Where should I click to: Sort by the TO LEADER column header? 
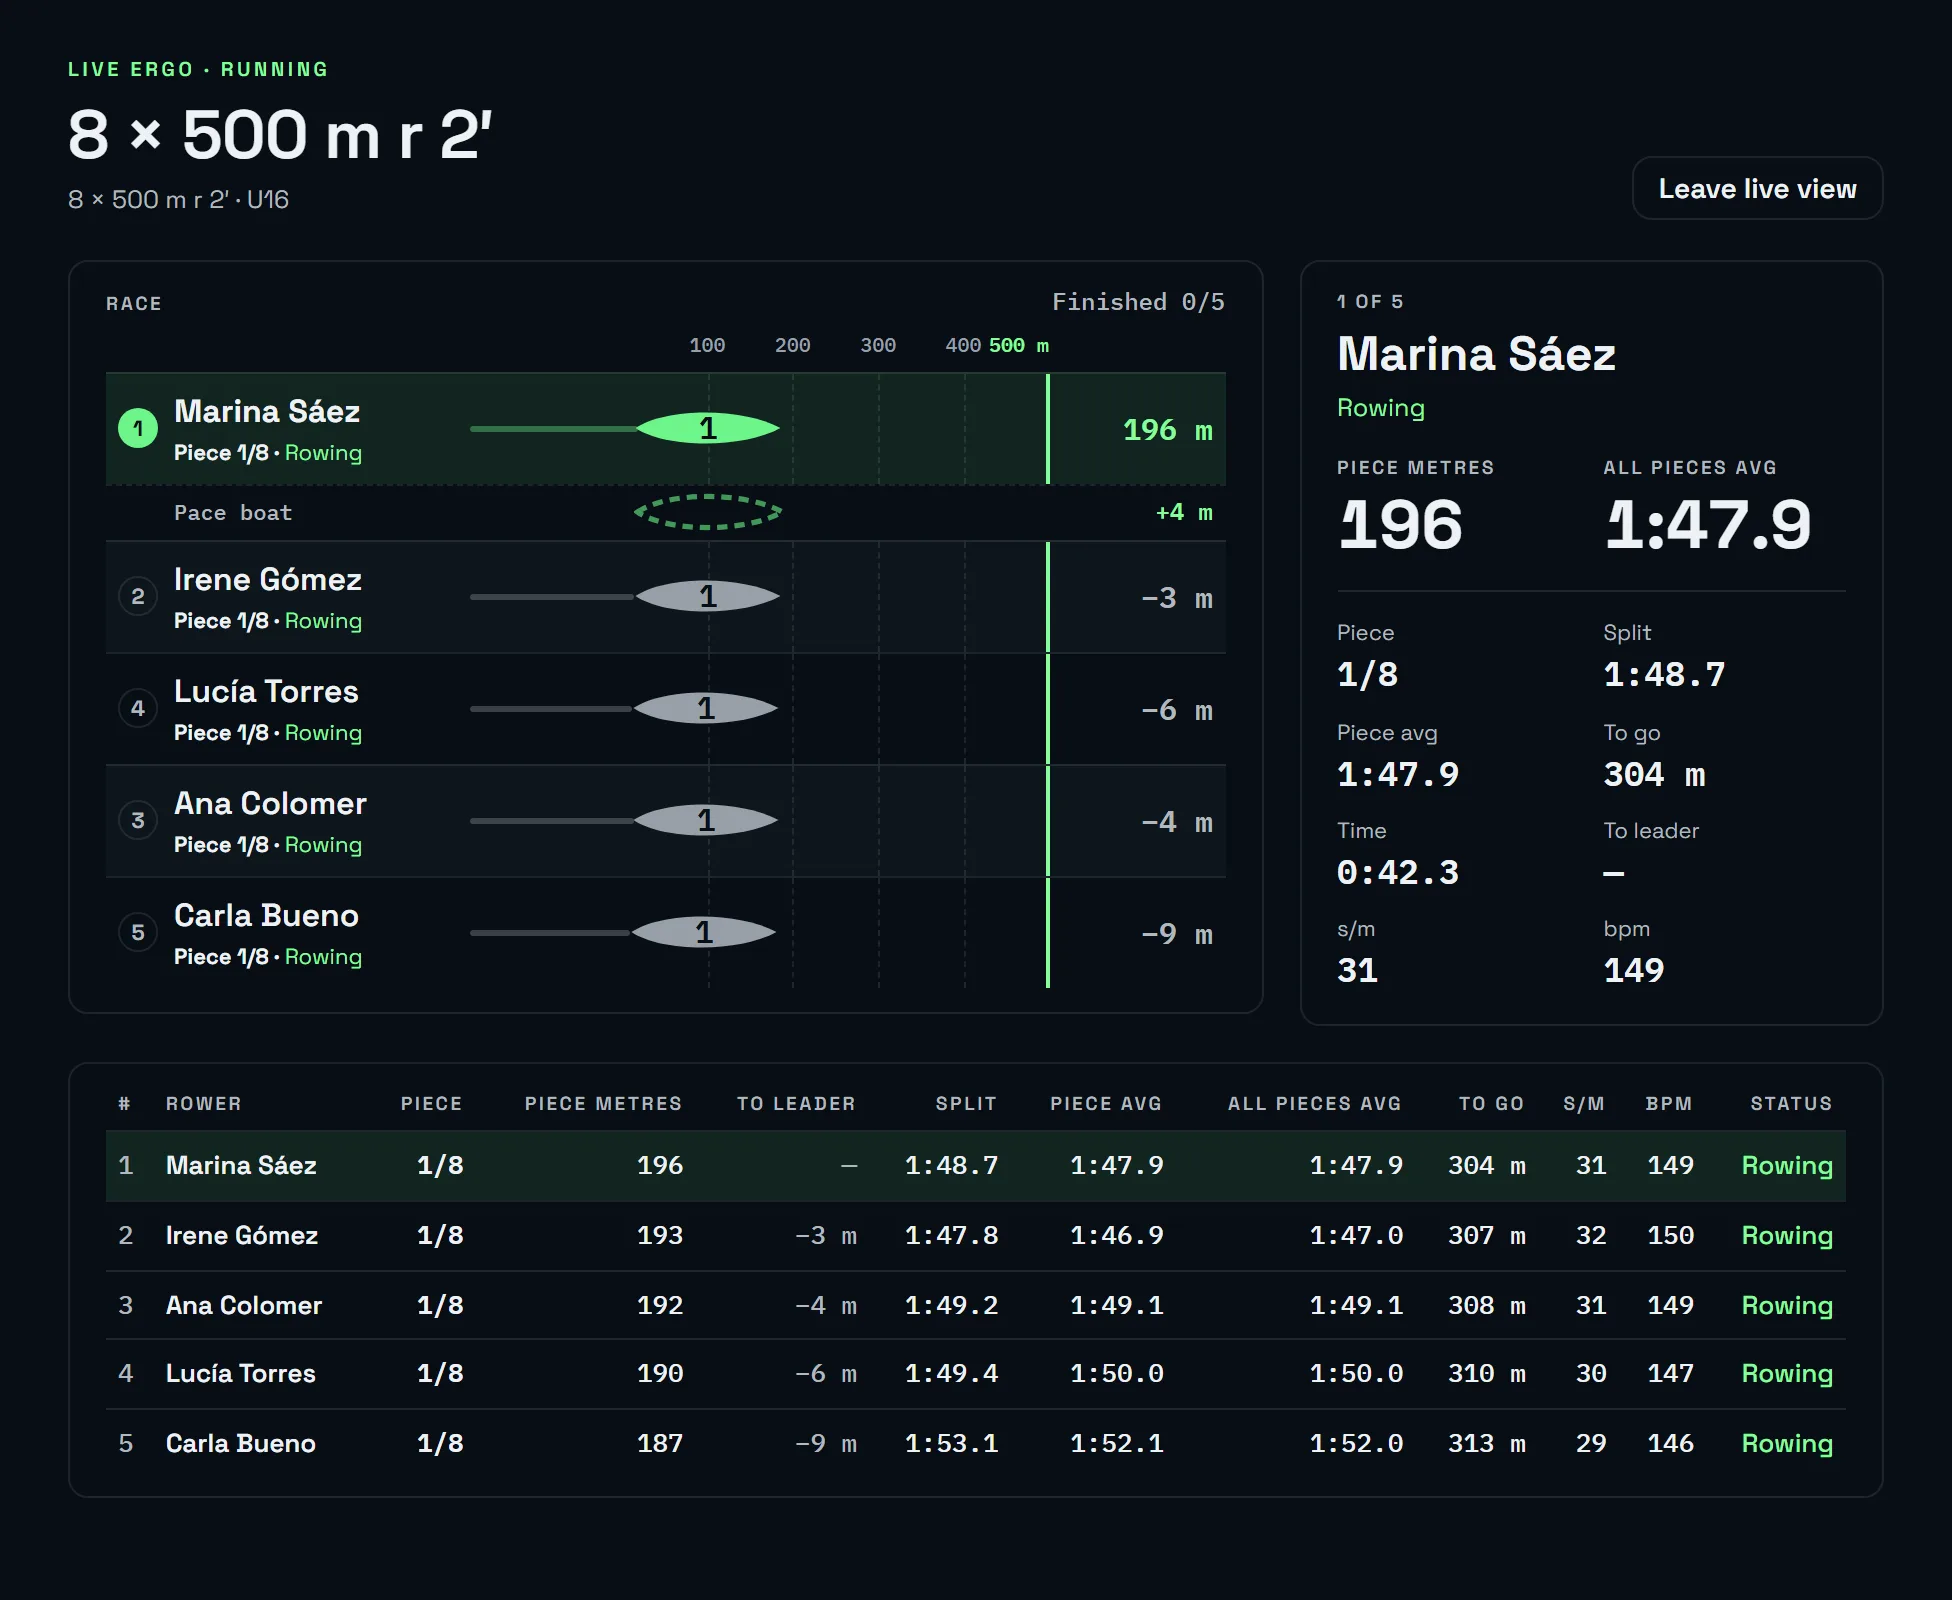[x=796, y=1103]
